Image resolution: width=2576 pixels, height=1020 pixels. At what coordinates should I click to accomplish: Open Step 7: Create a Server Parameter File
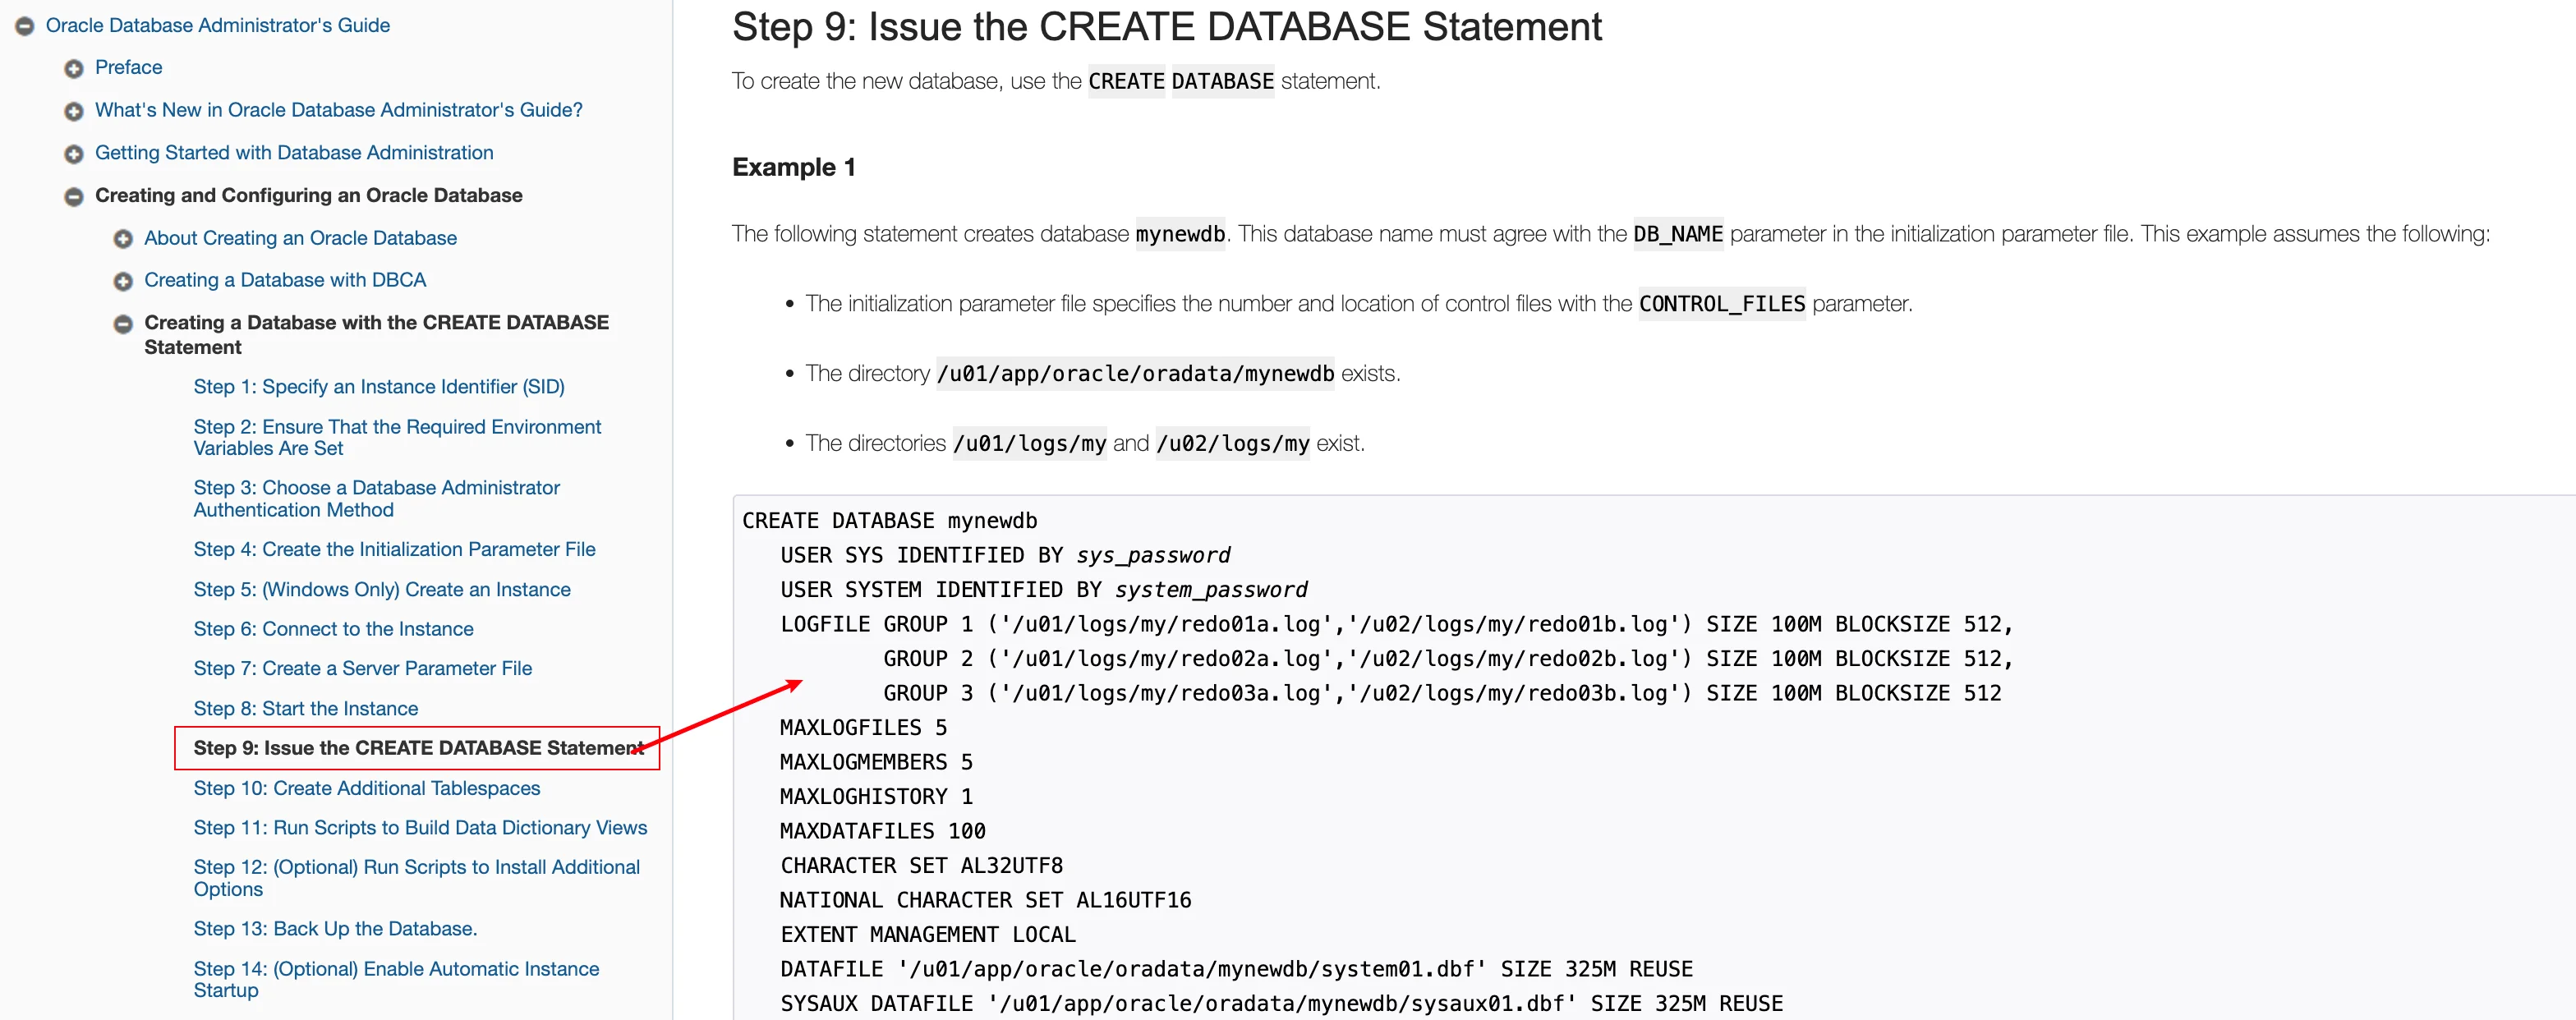[362, 668]
